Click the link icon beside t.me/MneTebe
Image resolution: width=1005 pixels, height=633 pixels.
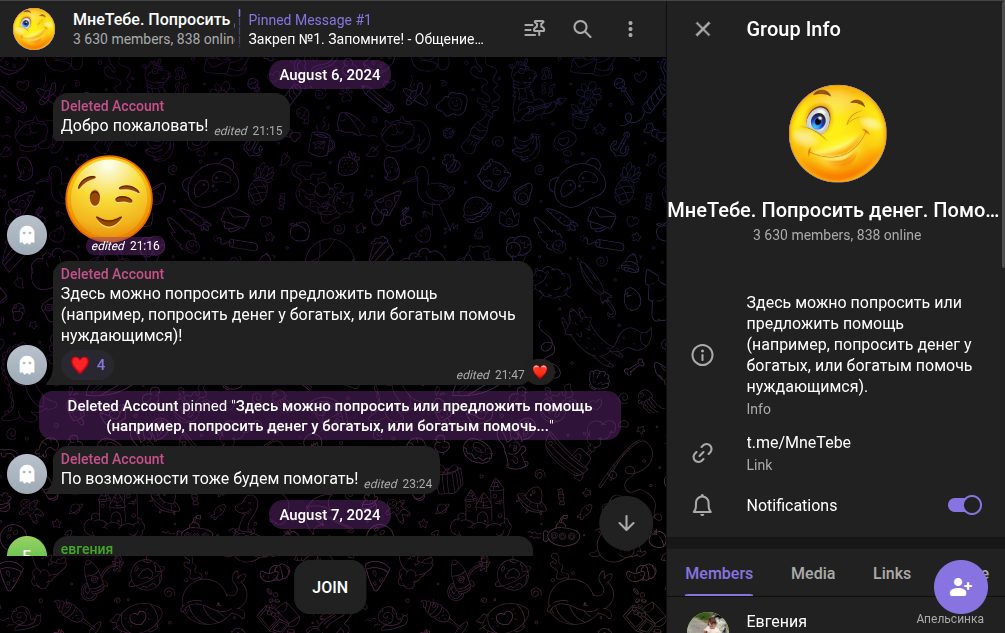[703, 453]
